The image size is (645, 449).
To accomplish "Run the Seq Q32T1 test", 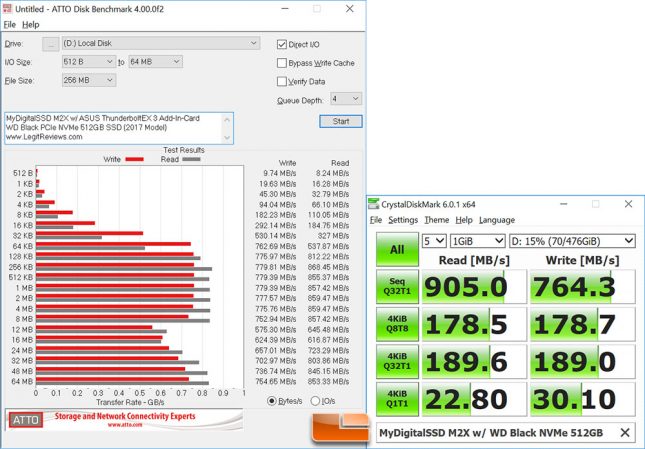I will coord(397,287).
